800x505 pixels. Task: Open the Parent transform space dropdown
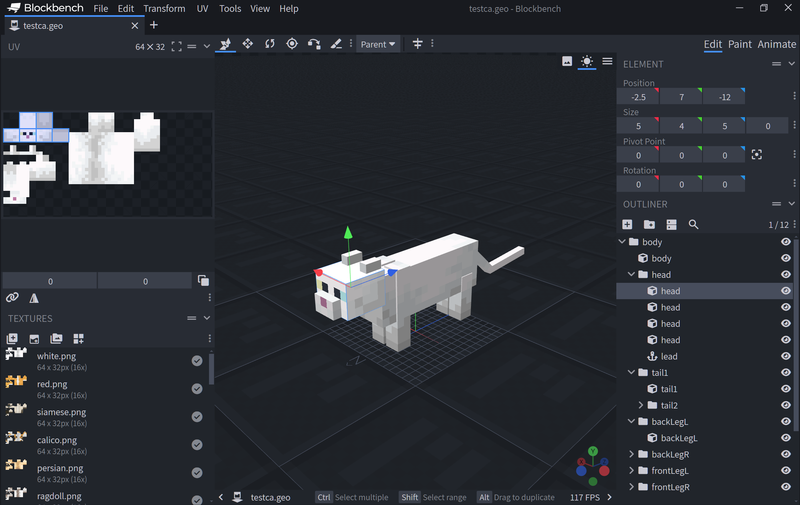pyautogui.click(x=378, y=44)
